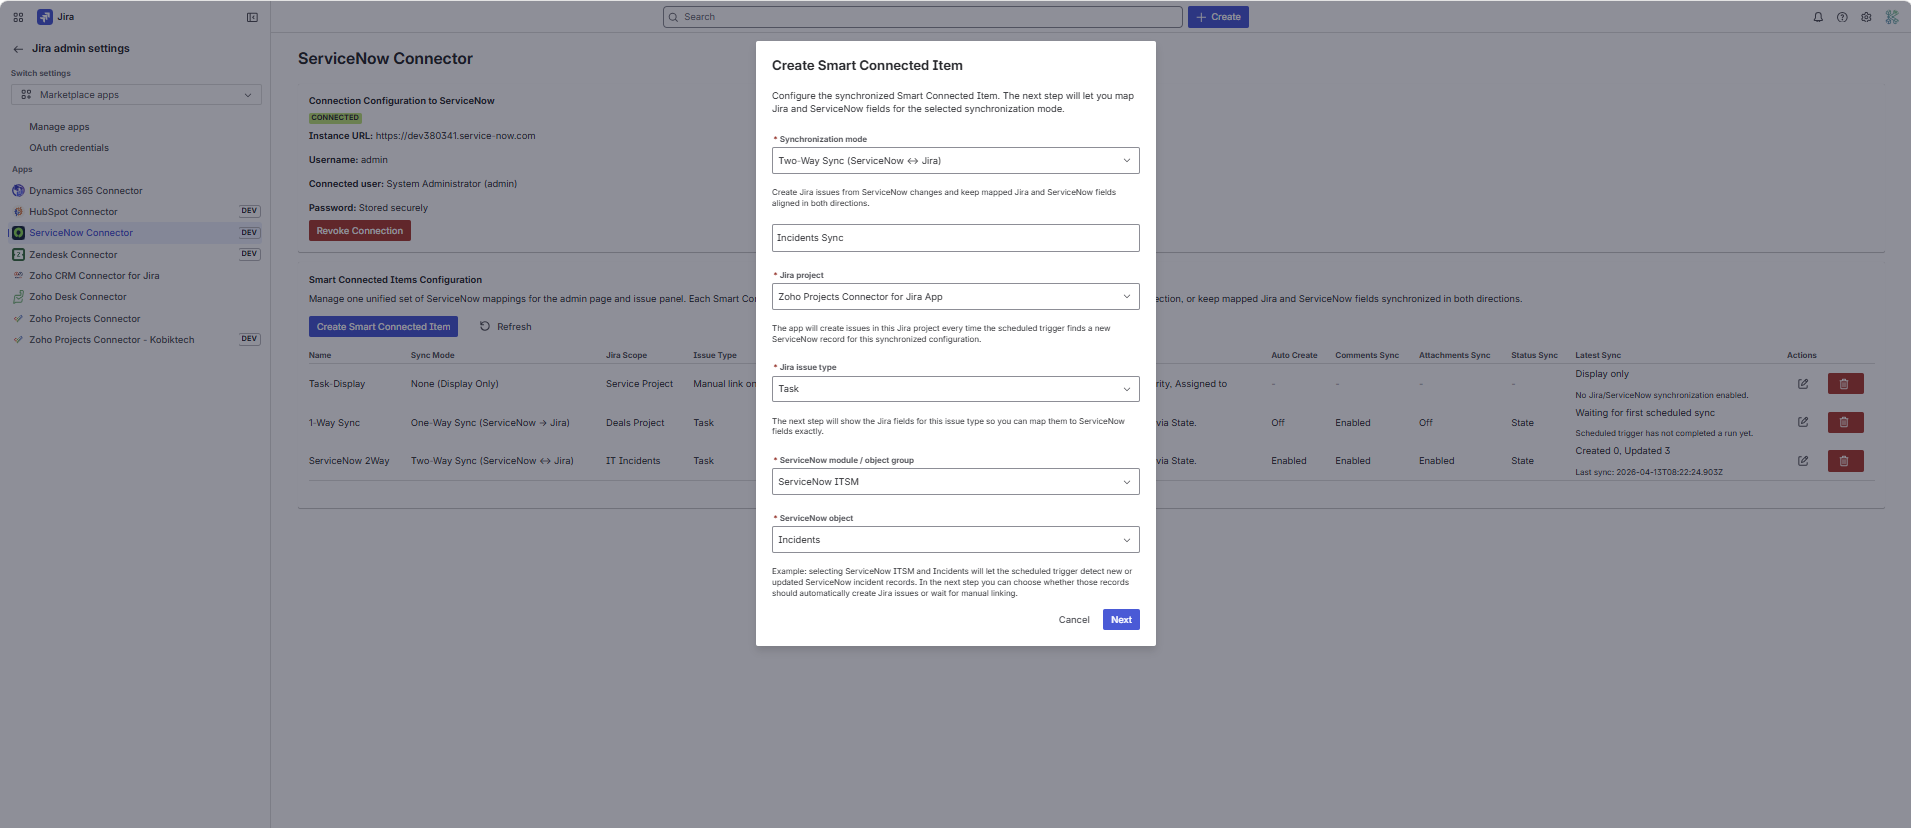The image size is (1911, 828).
Task: Open the Jira project dropdown
Action: tap(955, 297)
